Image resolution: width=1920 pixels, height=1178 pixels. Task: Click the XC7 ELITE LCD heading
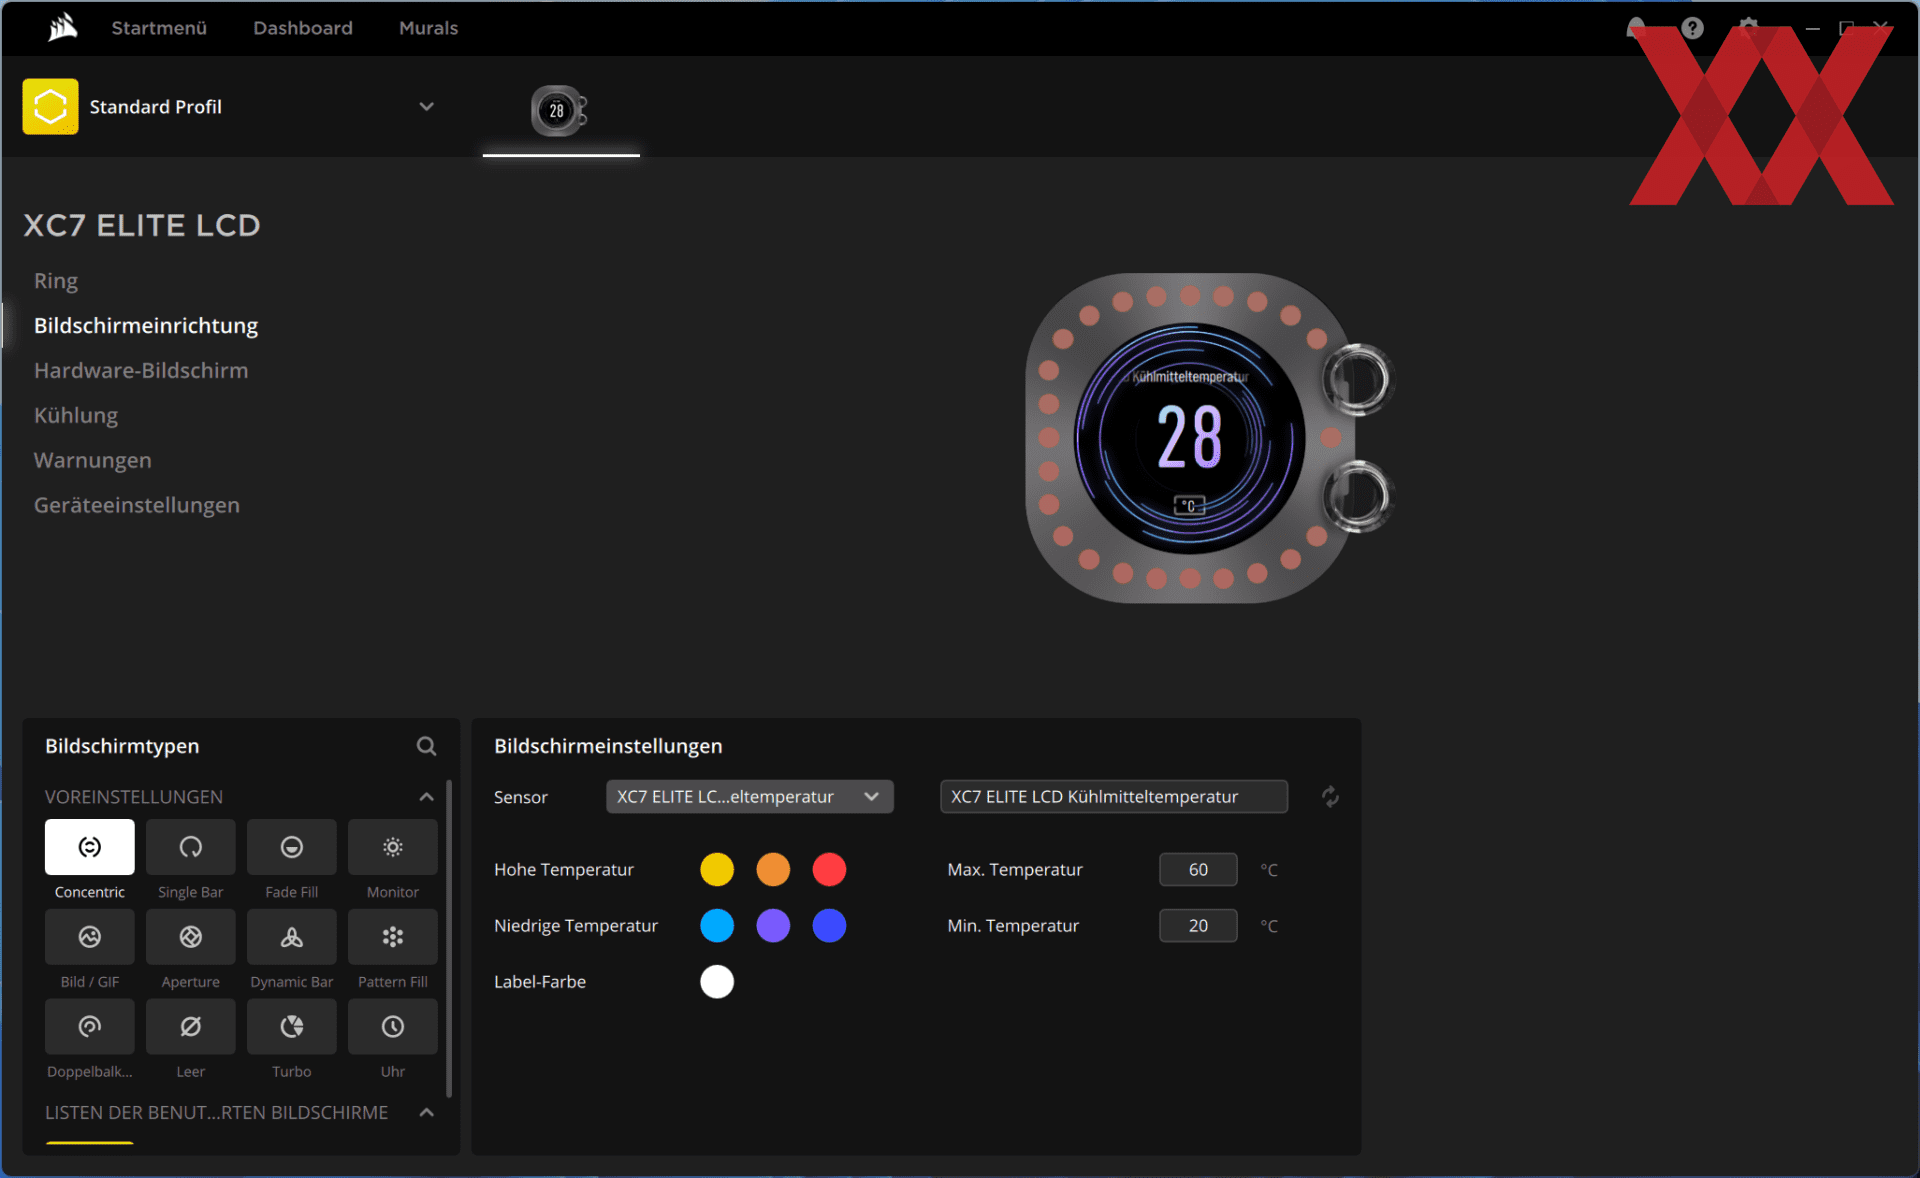[x=142, y=226]
